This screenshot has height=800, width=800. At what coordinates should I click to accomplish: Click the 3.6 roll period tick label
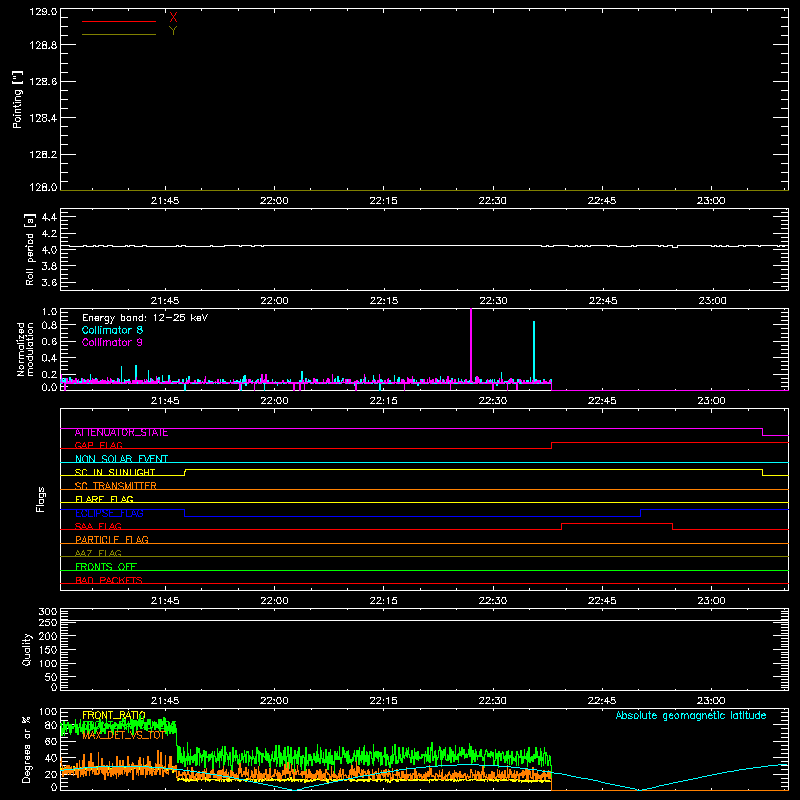tap(49, 282)
